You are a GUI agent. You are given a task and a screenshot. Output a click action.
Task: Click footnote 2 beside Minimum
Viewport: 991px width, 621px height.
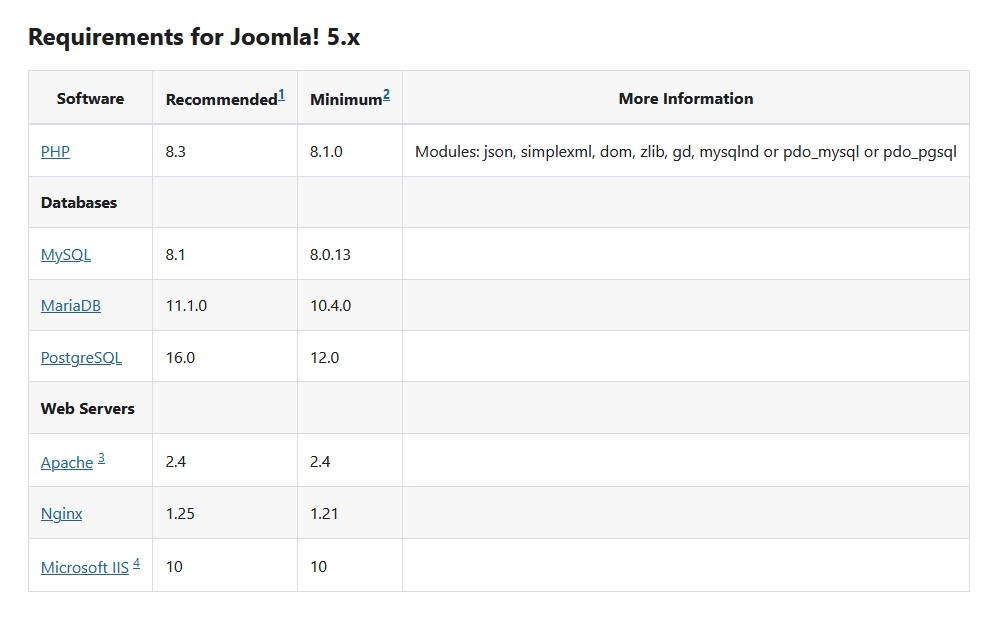386,95
